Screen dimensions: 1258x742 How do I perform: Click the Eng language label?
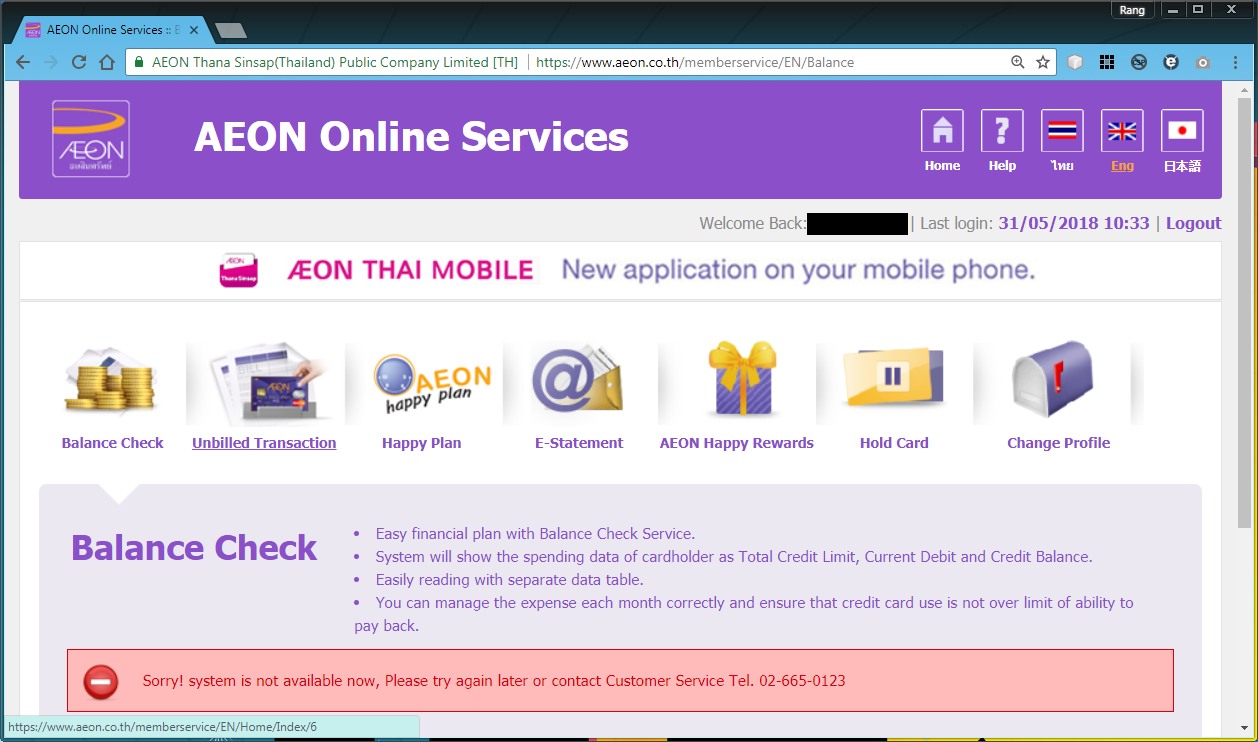(x=1122, y=166)
